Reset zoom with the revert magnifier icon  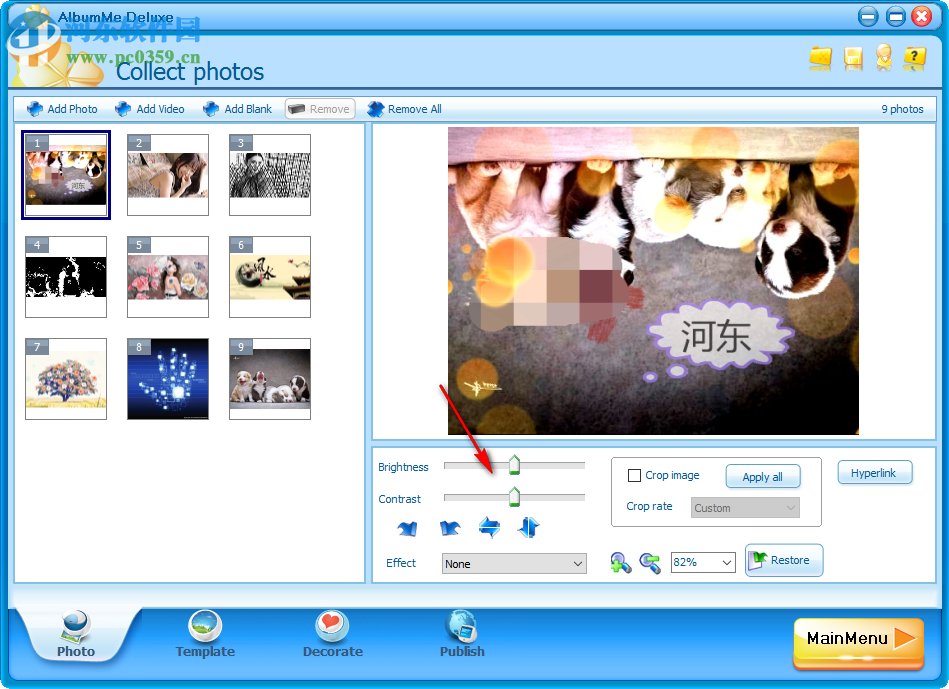tap(649, 562)
